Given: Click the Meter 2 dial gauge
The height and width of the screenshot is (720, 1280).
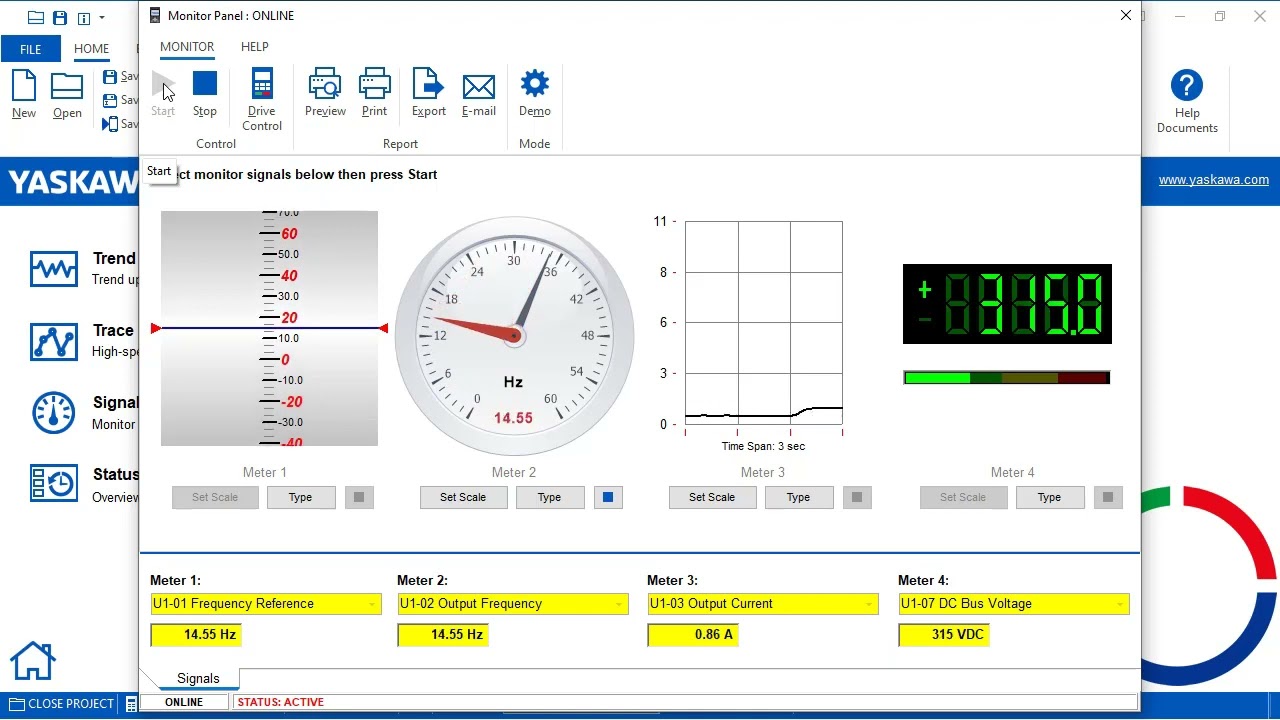Looking at the screenshot, I should (x=514, y=335).
